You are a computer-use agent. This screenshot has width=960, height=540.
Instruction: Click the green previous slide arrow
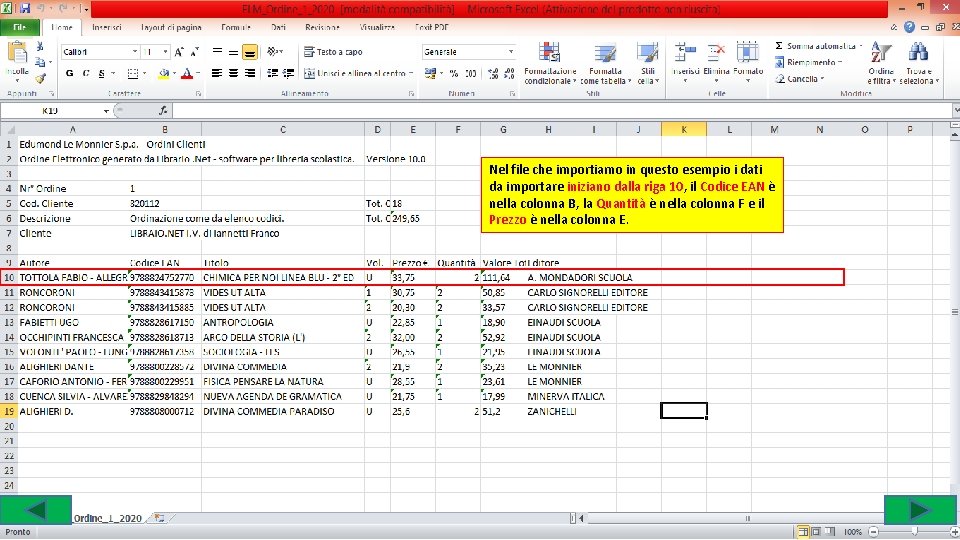click(36, 509)
